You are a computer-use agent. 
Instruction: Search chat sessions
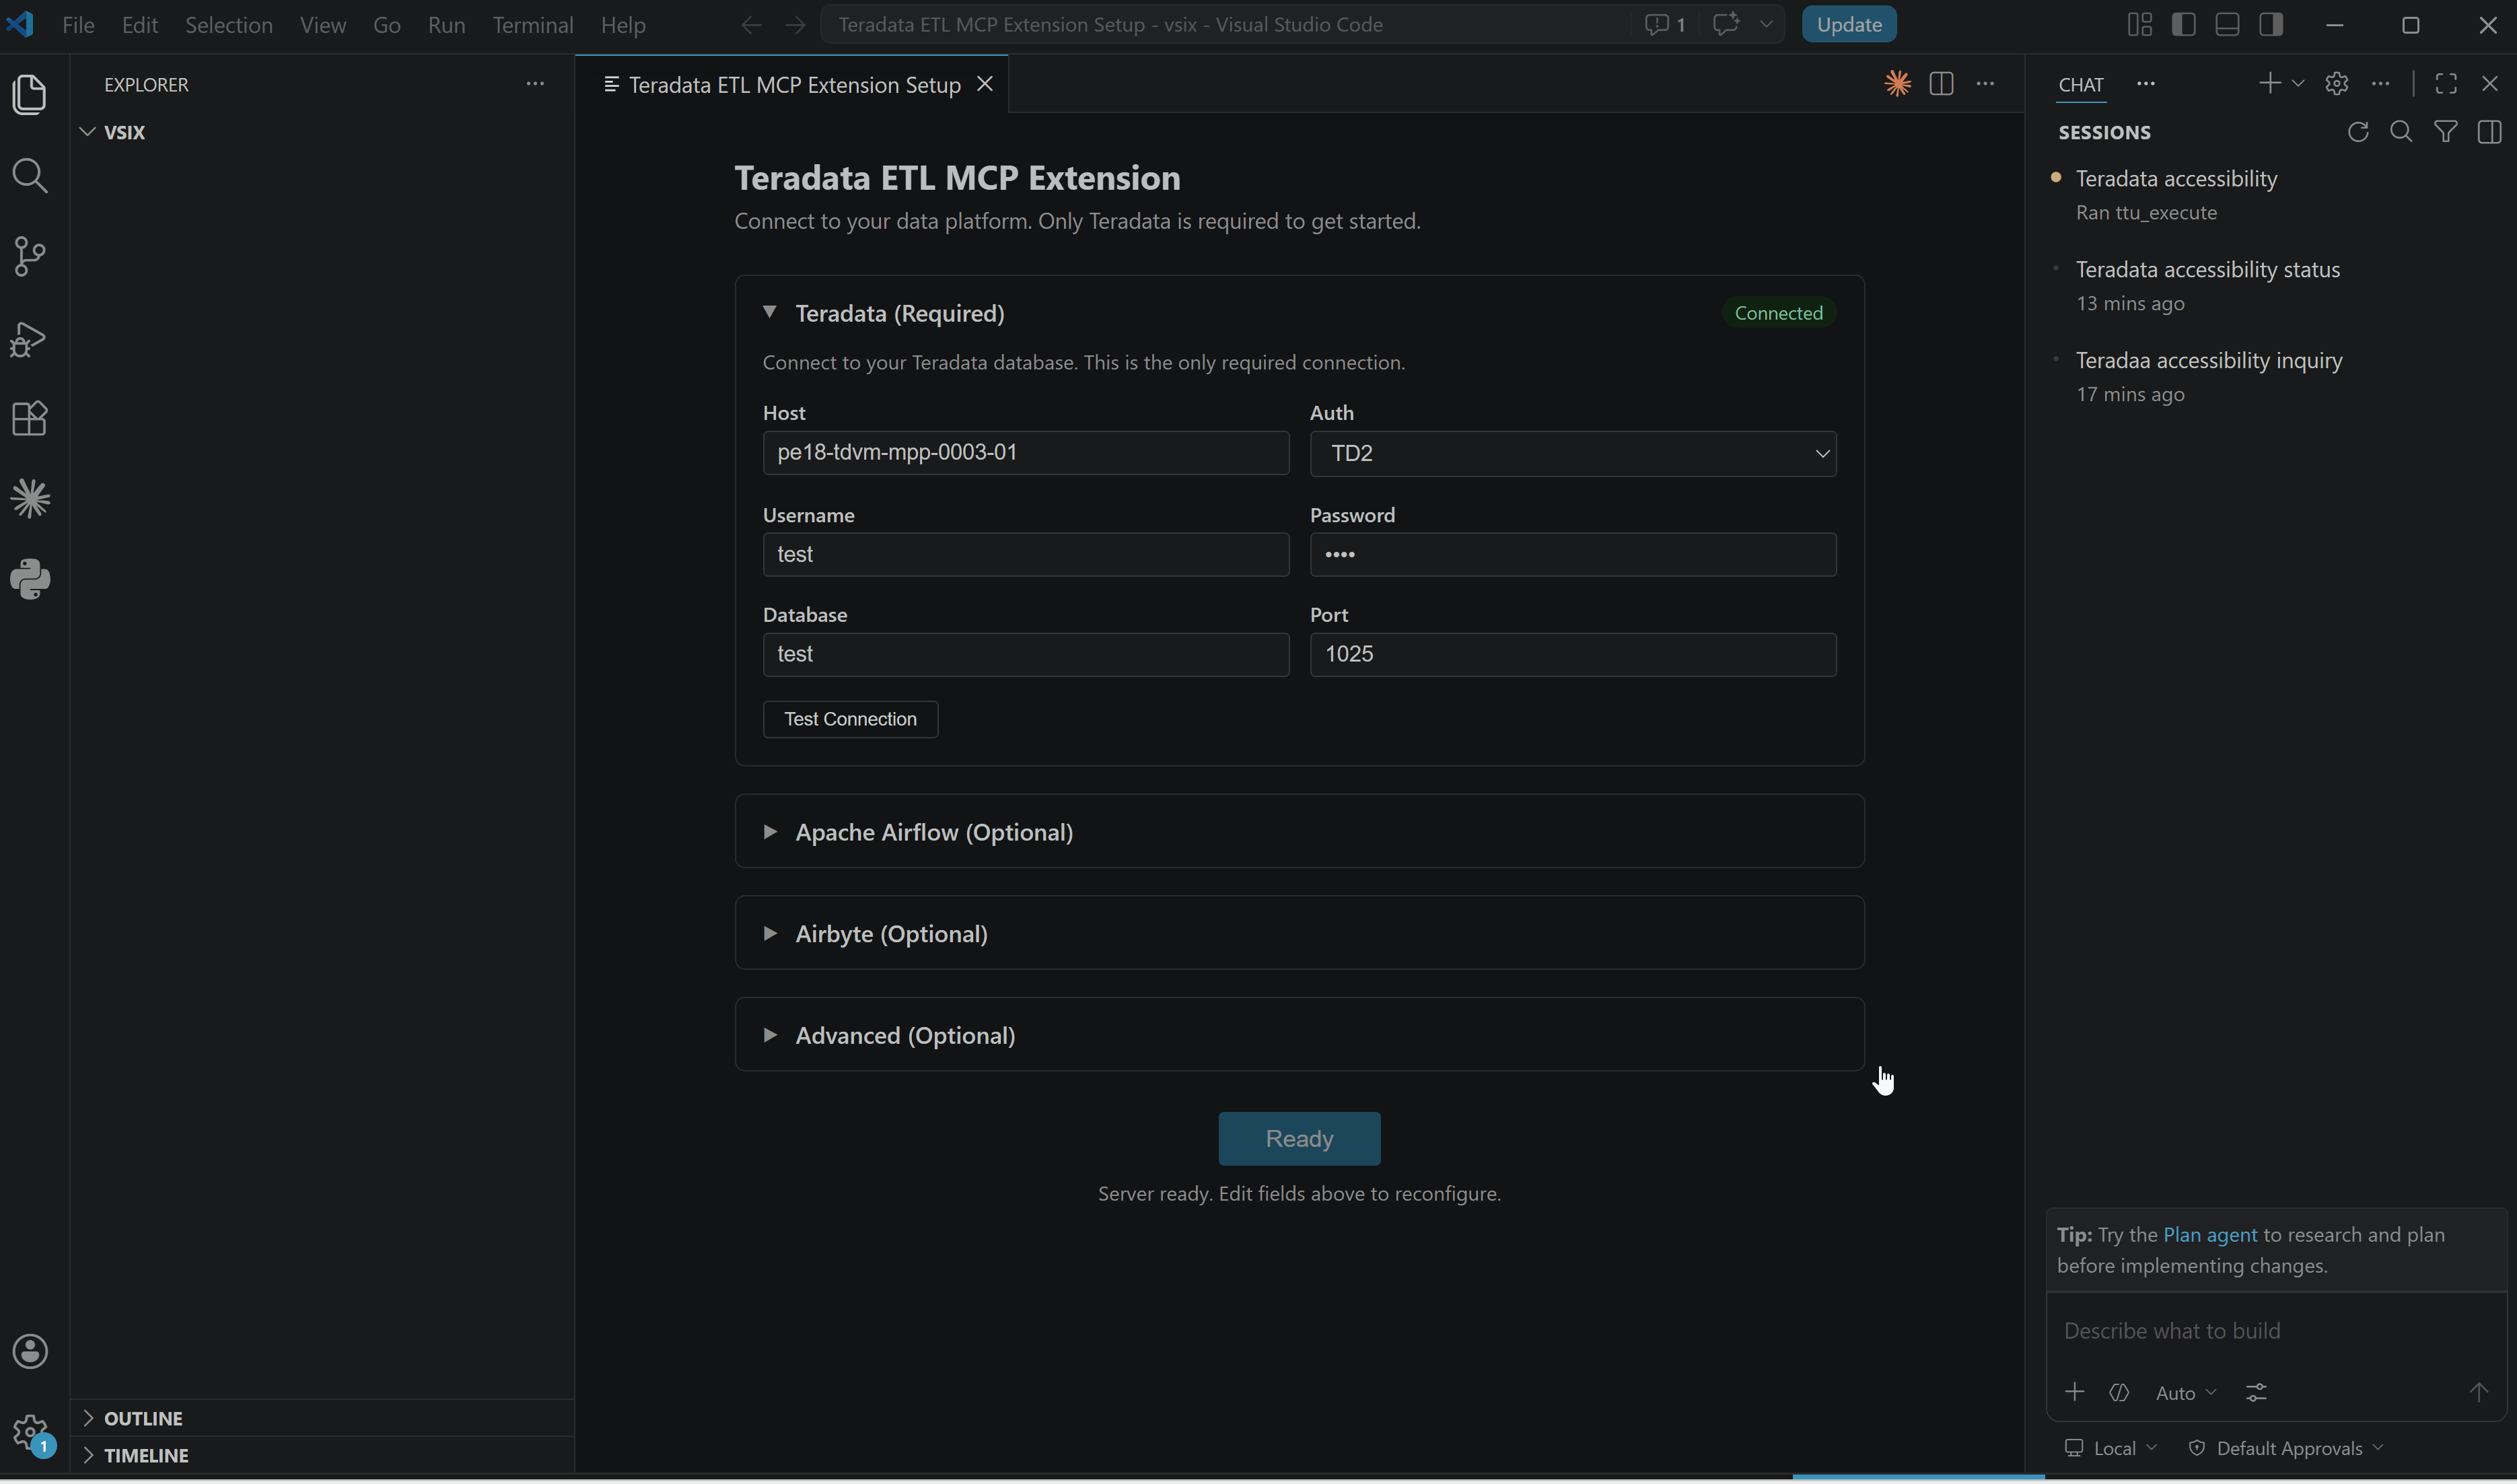[2401, 132]
